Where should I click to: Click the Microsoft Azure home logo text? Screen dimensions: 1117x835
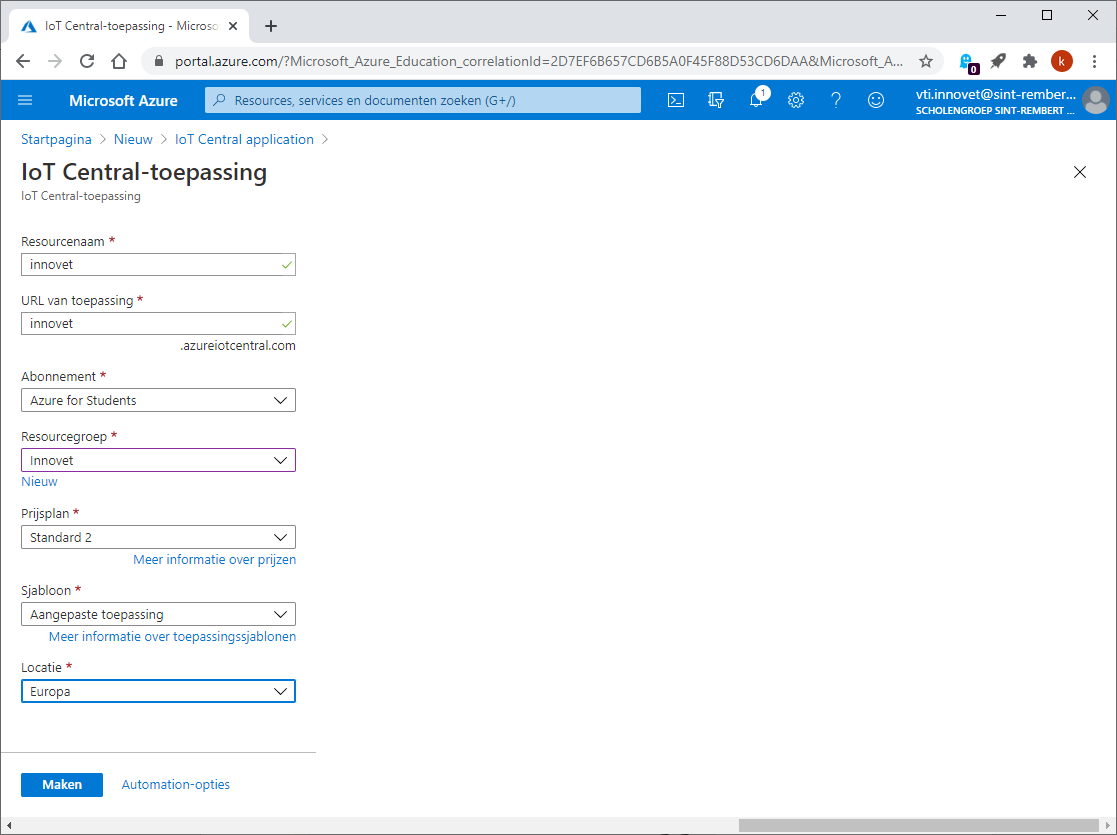coord(123,100)
